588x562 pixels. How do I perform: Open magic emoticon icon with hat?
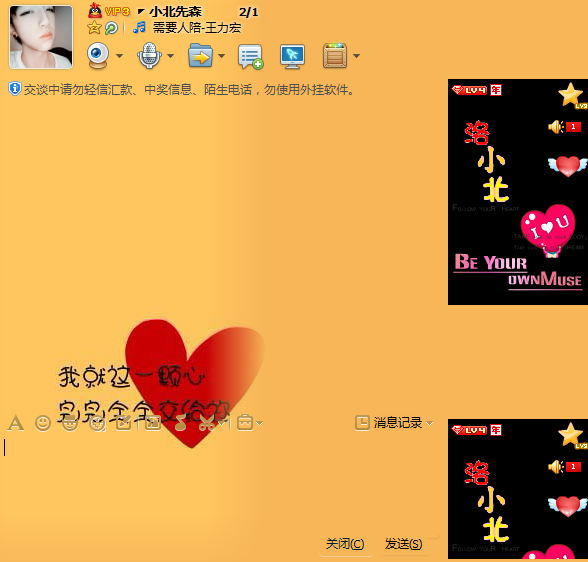(70, 423)
